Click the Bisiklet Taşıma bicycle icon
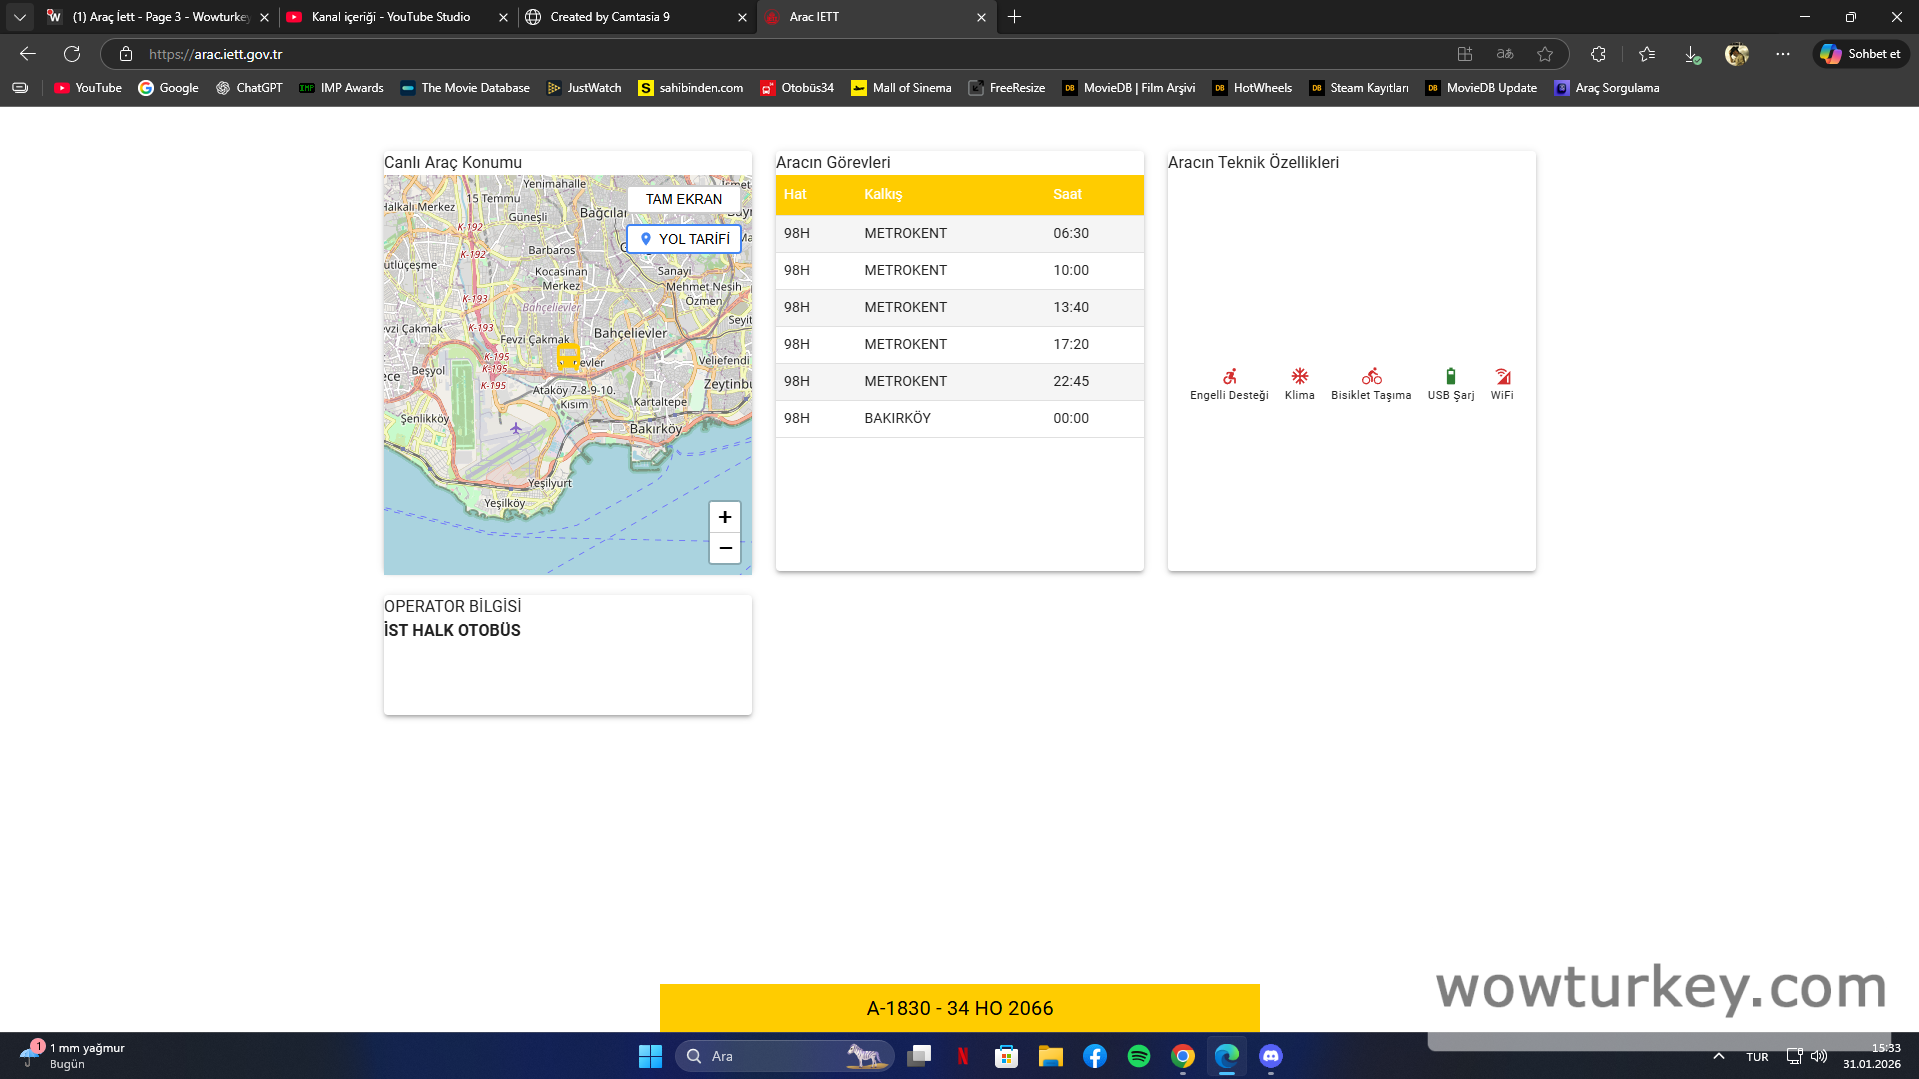The height and width of the screenshot is (1079, 1919). 1371,376
